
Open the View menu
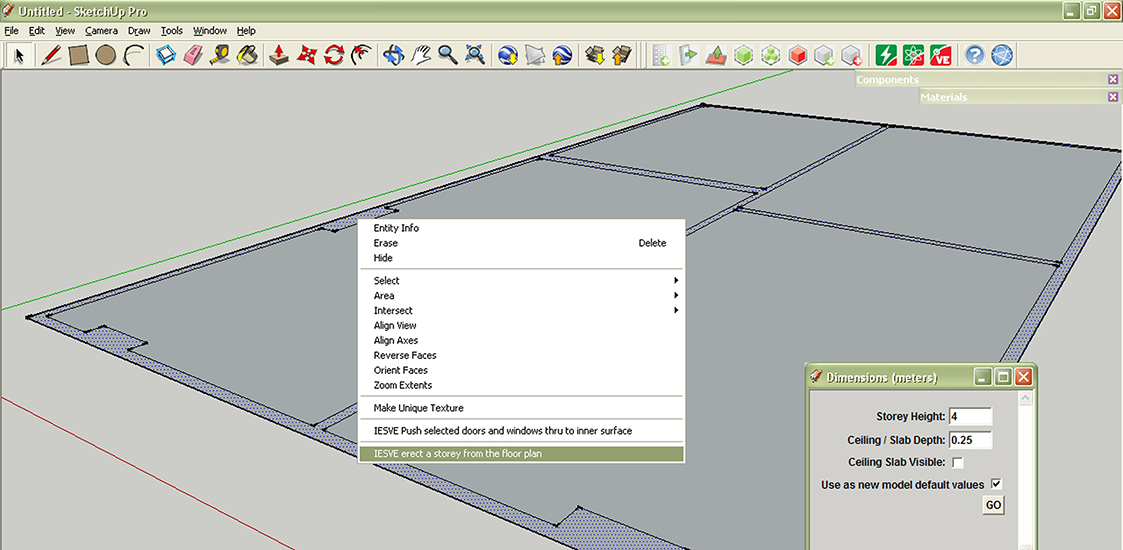point(65,31)
